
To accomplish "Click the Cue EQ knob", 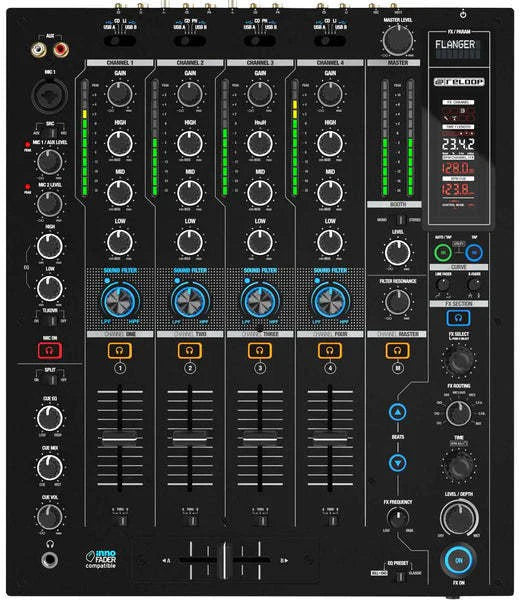I will coord(50,418).
